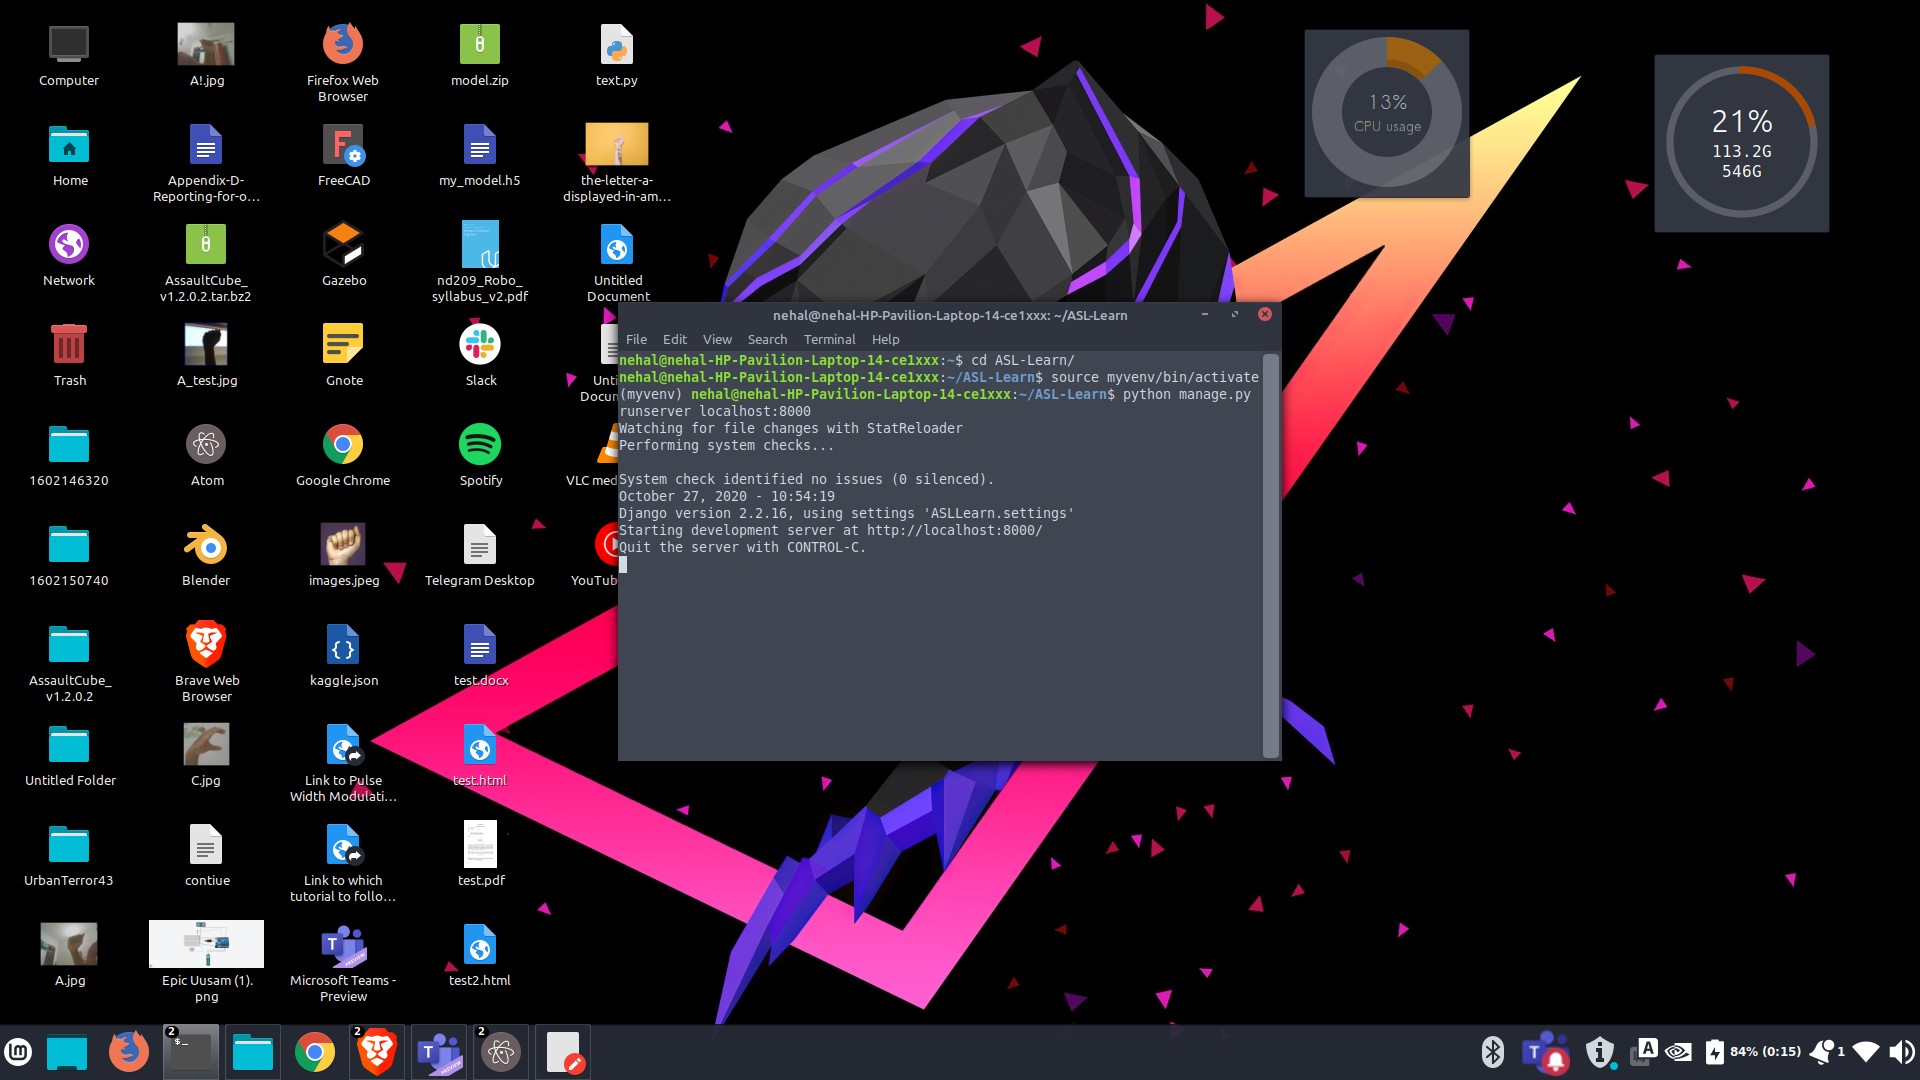Click the Epic Uusam png thumbnail
The width and height of the screenshot is (1920, 1080).
(206, 944)
